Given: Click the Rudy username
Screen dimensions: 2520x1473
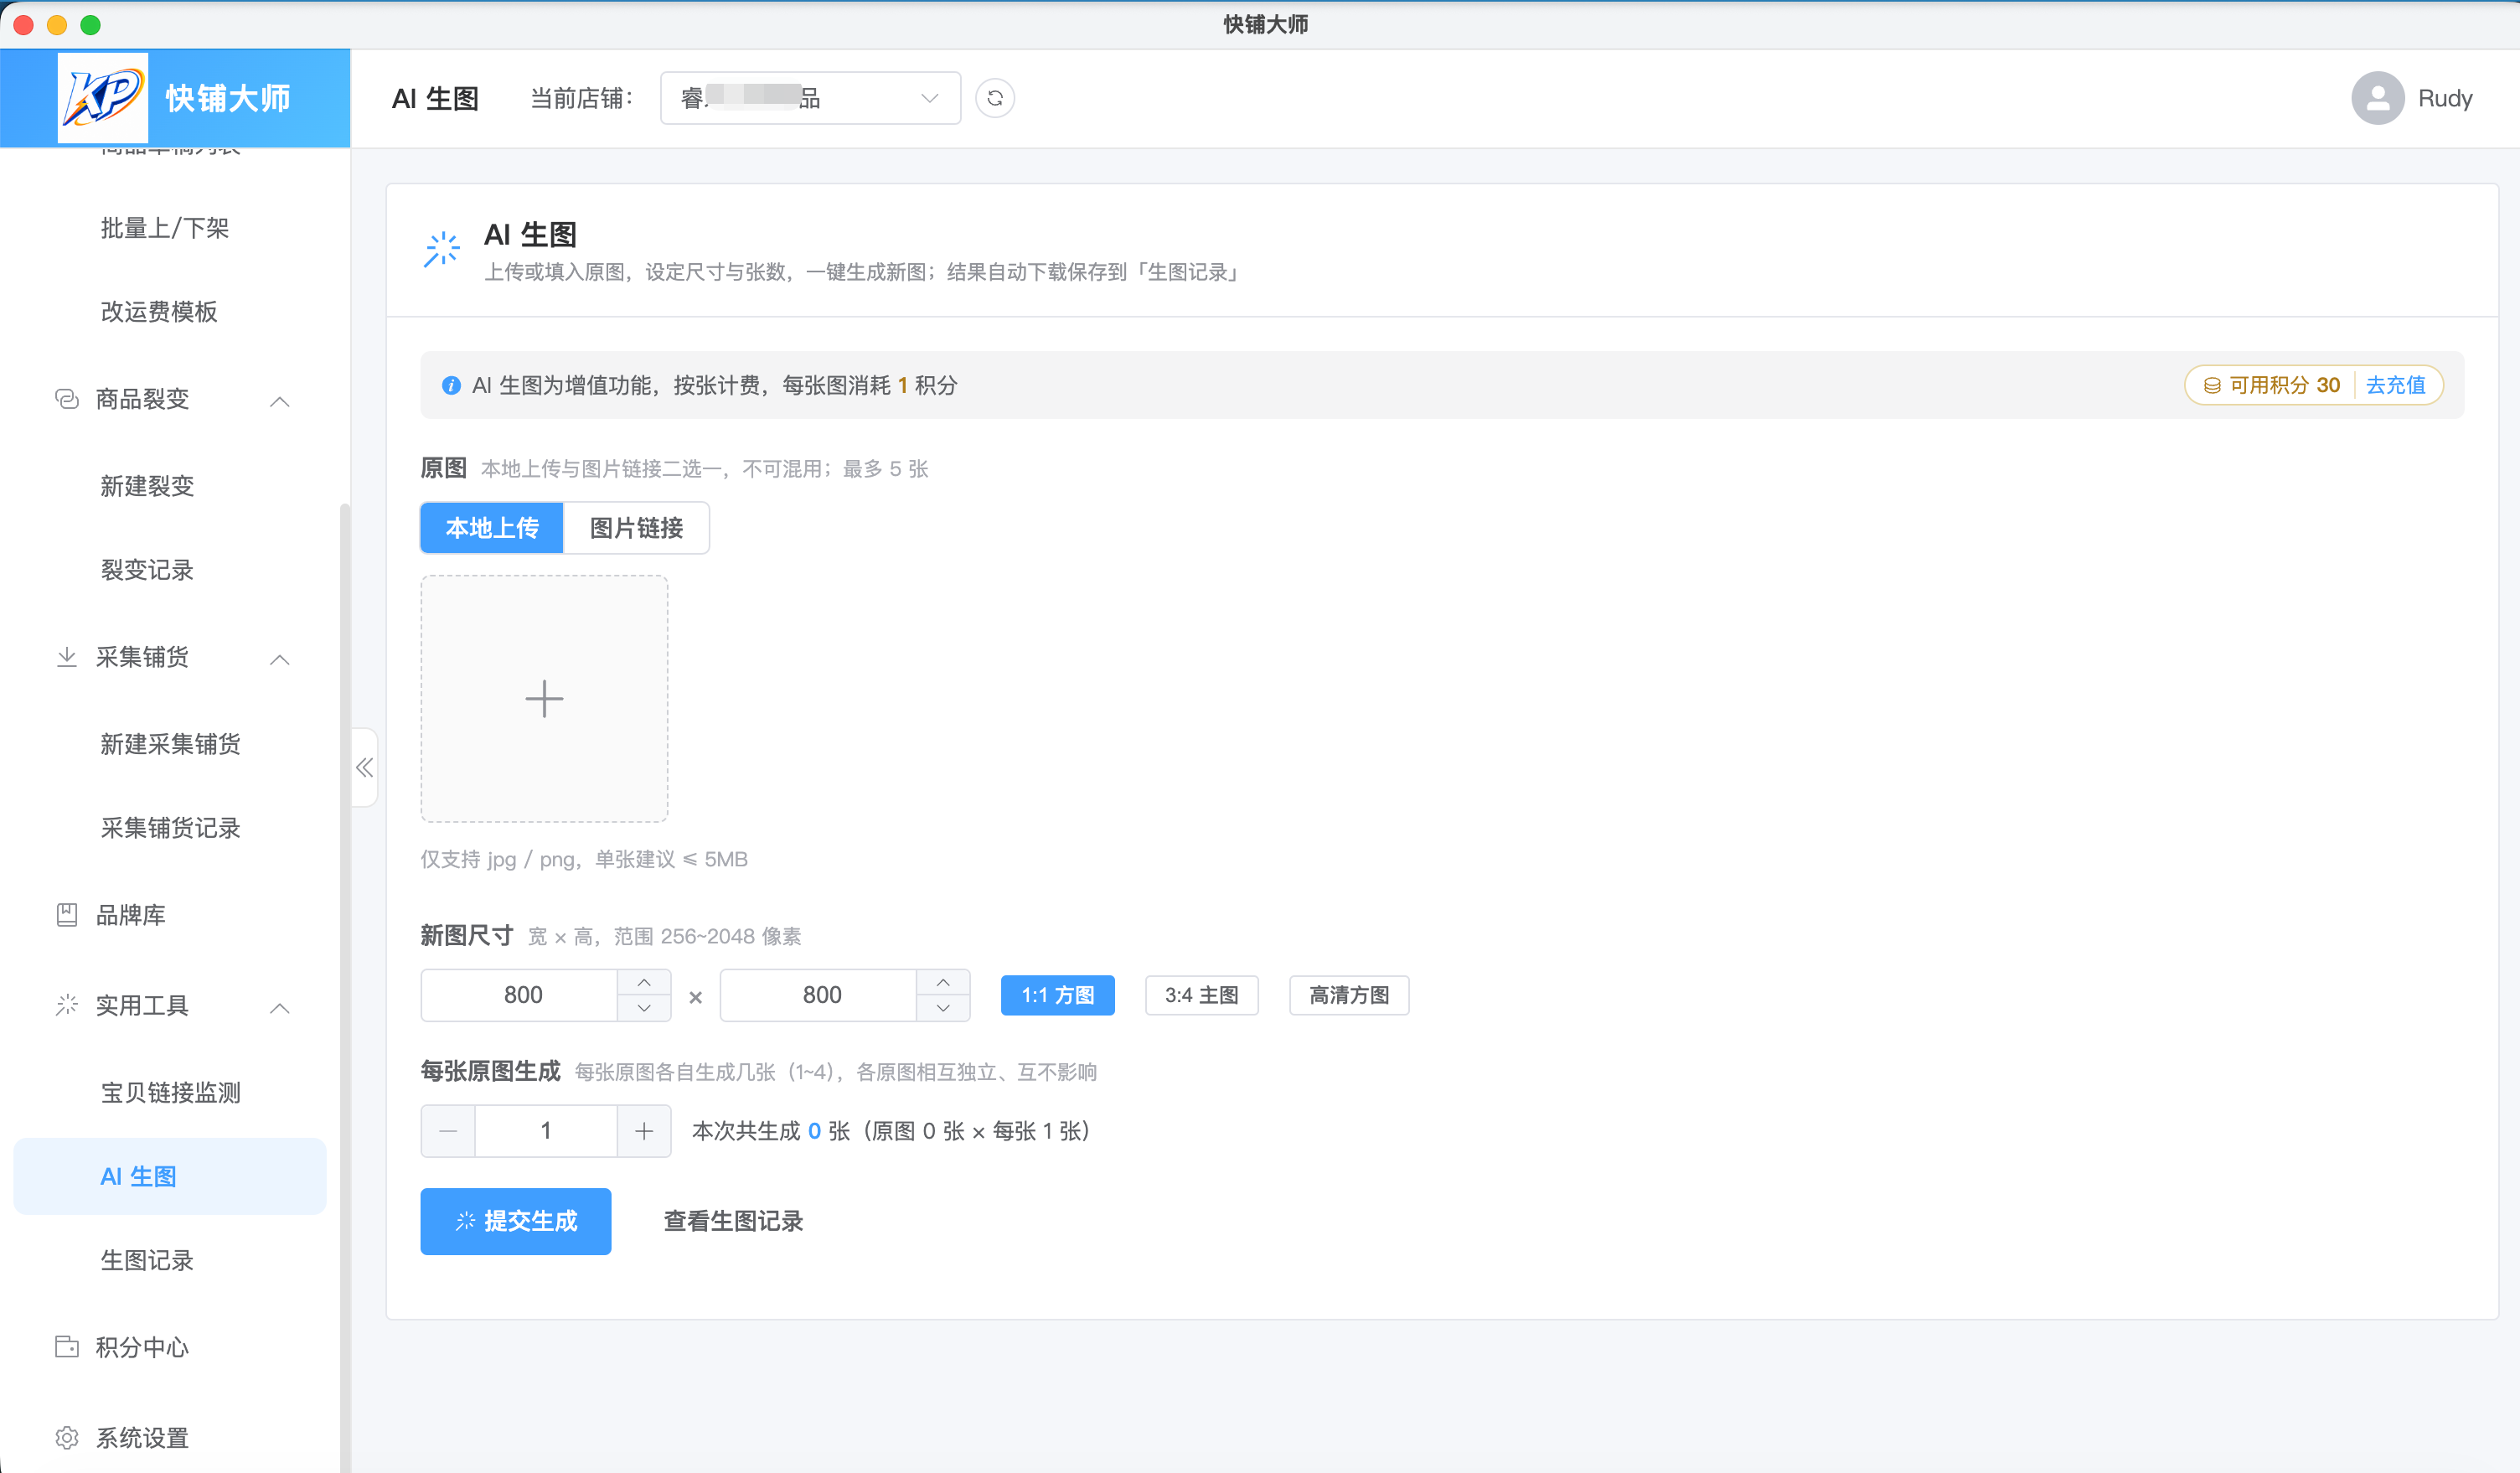Looking at the screenshot, I should (2445, 98).
